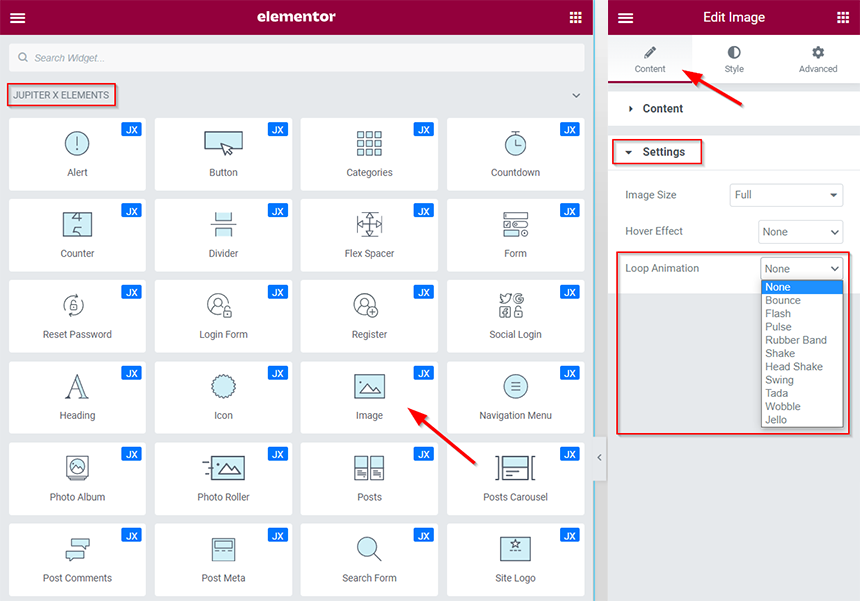Select the Register widget
The height and width of the screenshot is (601, 860).
(369, 316)
